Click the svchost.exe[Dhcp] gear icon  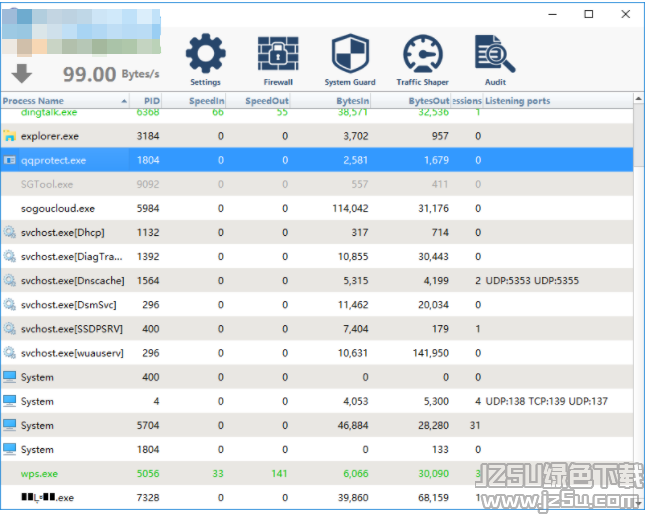pyautogui.click(x=10, y=233)
